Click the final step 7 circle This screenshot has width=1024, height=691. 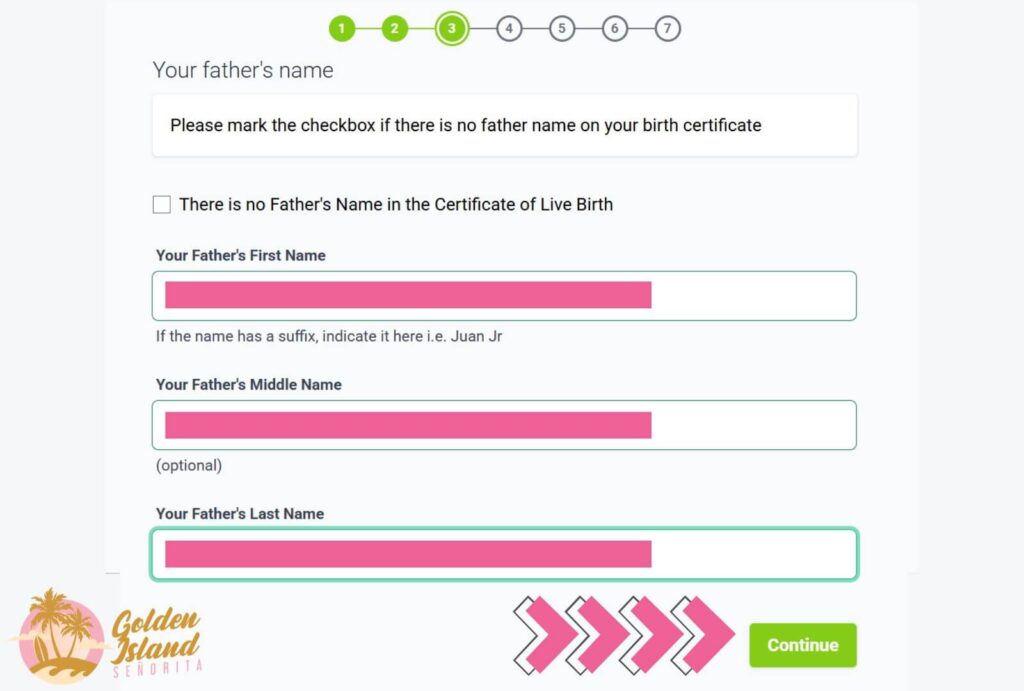(x=667, y=28)
